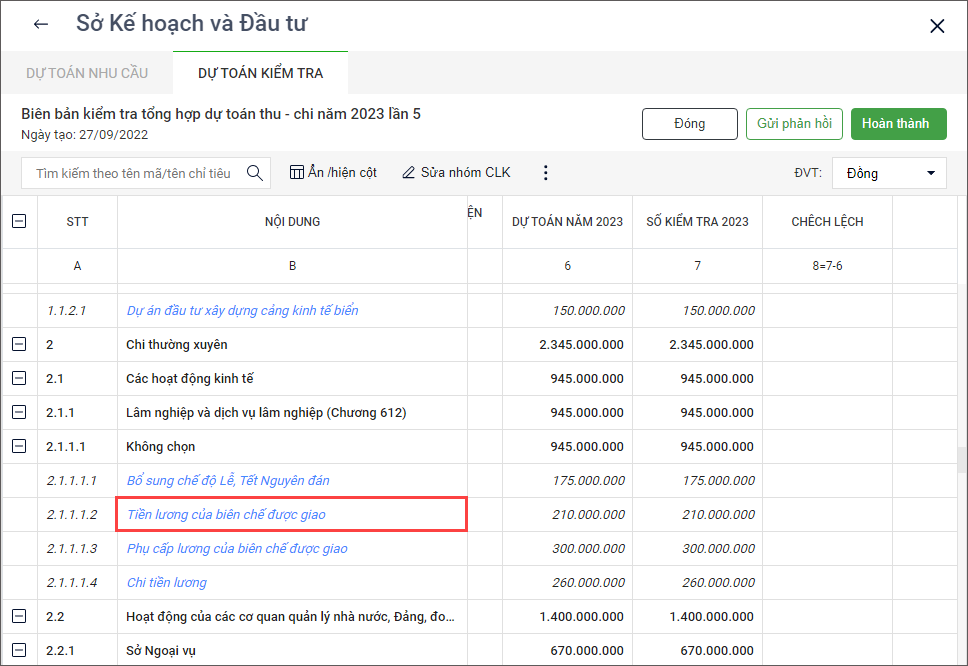Collapse the Sở Ngoại vụ row
This screenshot has height=666, width=968.
point(19,651)
